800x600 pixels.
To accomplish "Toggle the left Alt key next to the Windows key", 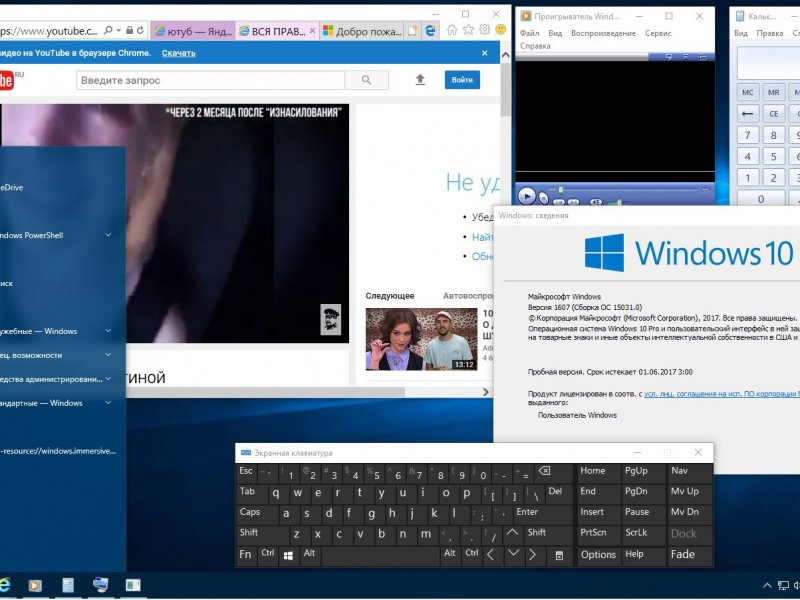I will [309, 555].
